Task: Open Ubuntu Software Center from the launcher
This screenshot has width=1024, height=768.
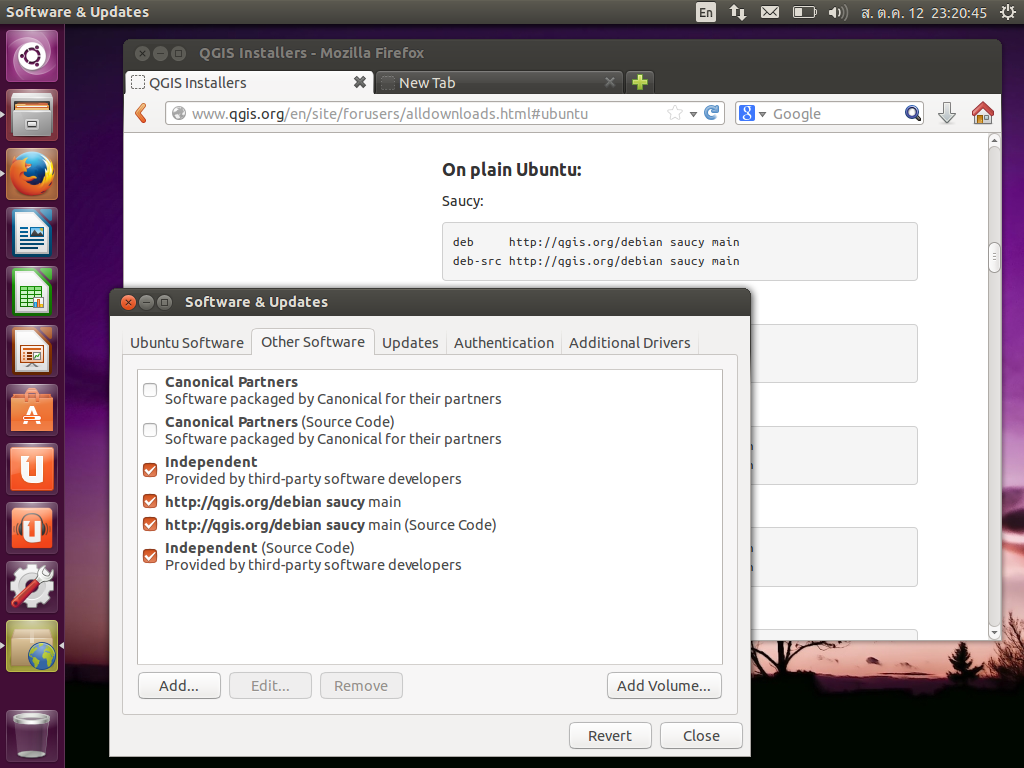Action: (x=32, y=410)
